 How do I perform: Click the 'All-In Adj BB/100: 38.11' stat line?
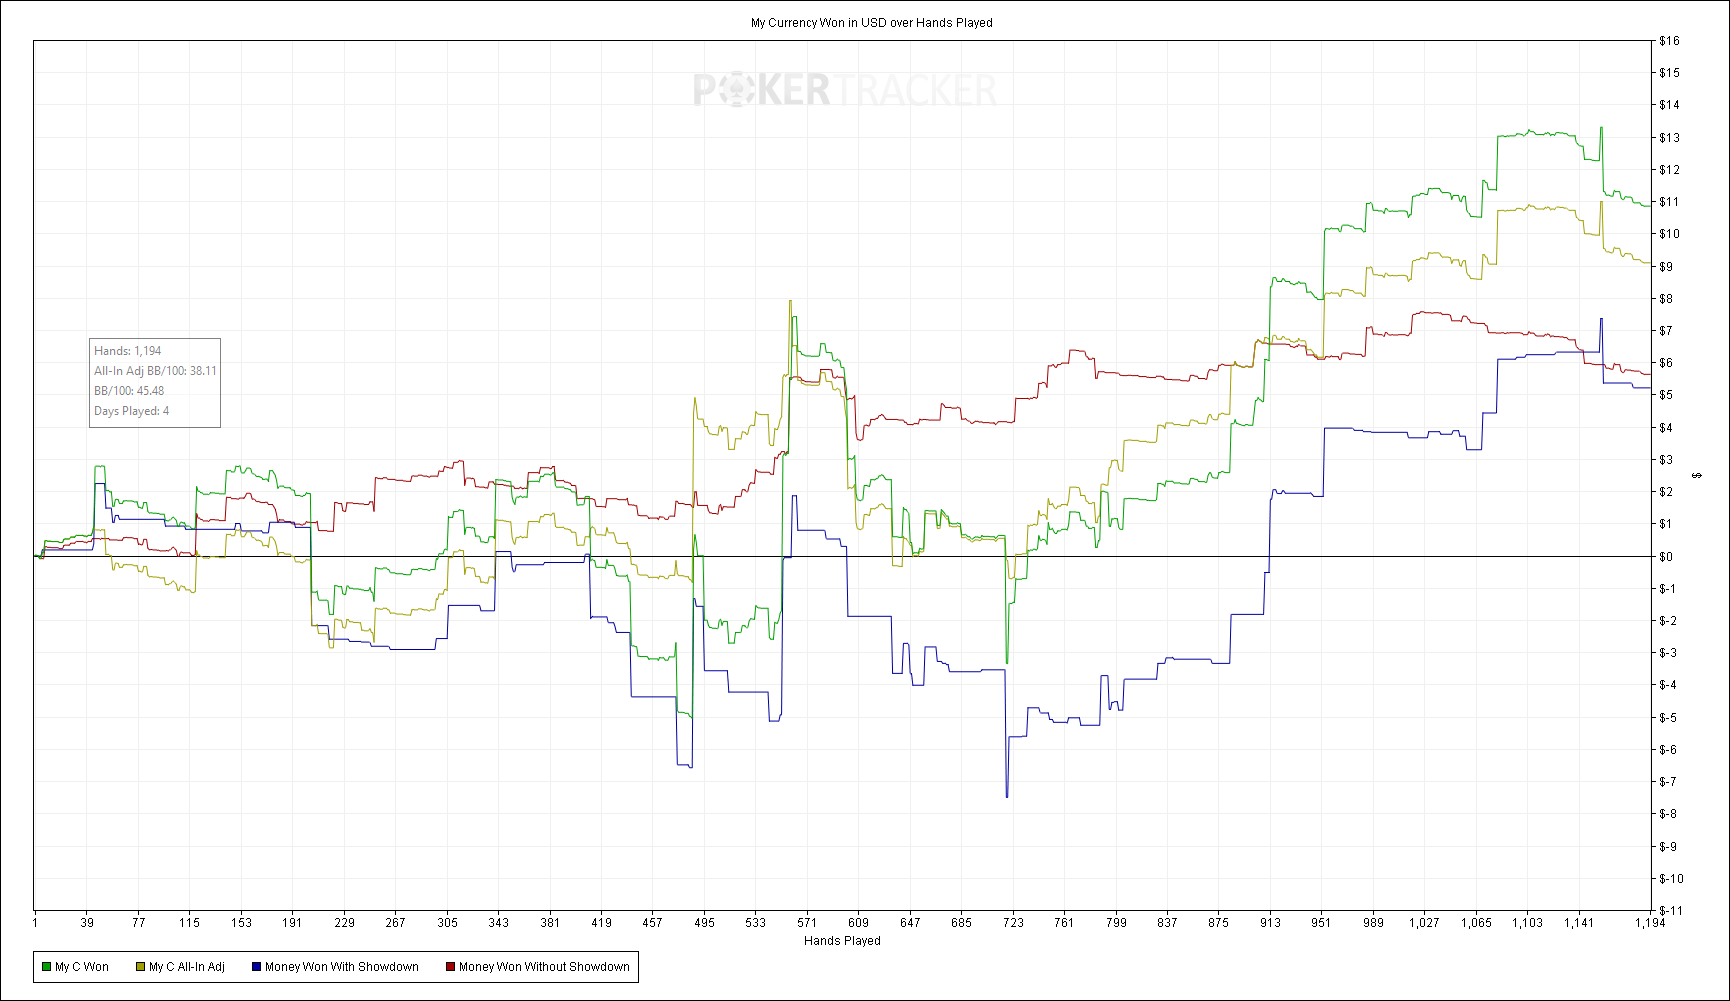click(x=155, y=371)
